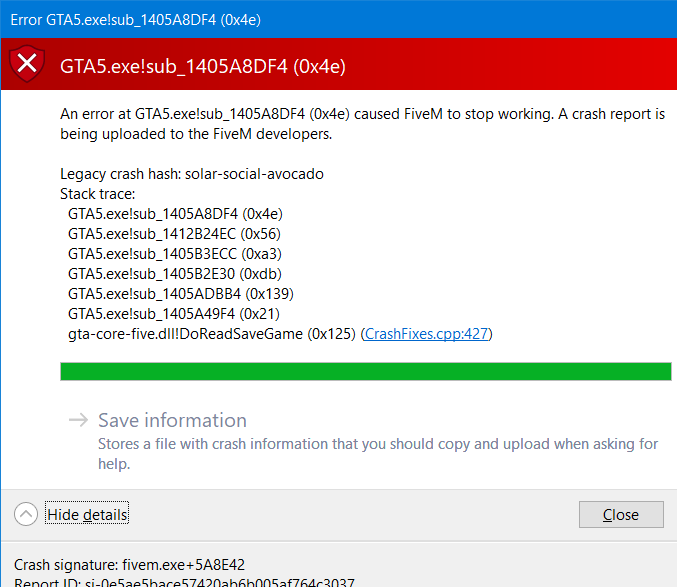Click the Hide details label
Viewport: 677px width, 587px height.
tap(87, 514)
